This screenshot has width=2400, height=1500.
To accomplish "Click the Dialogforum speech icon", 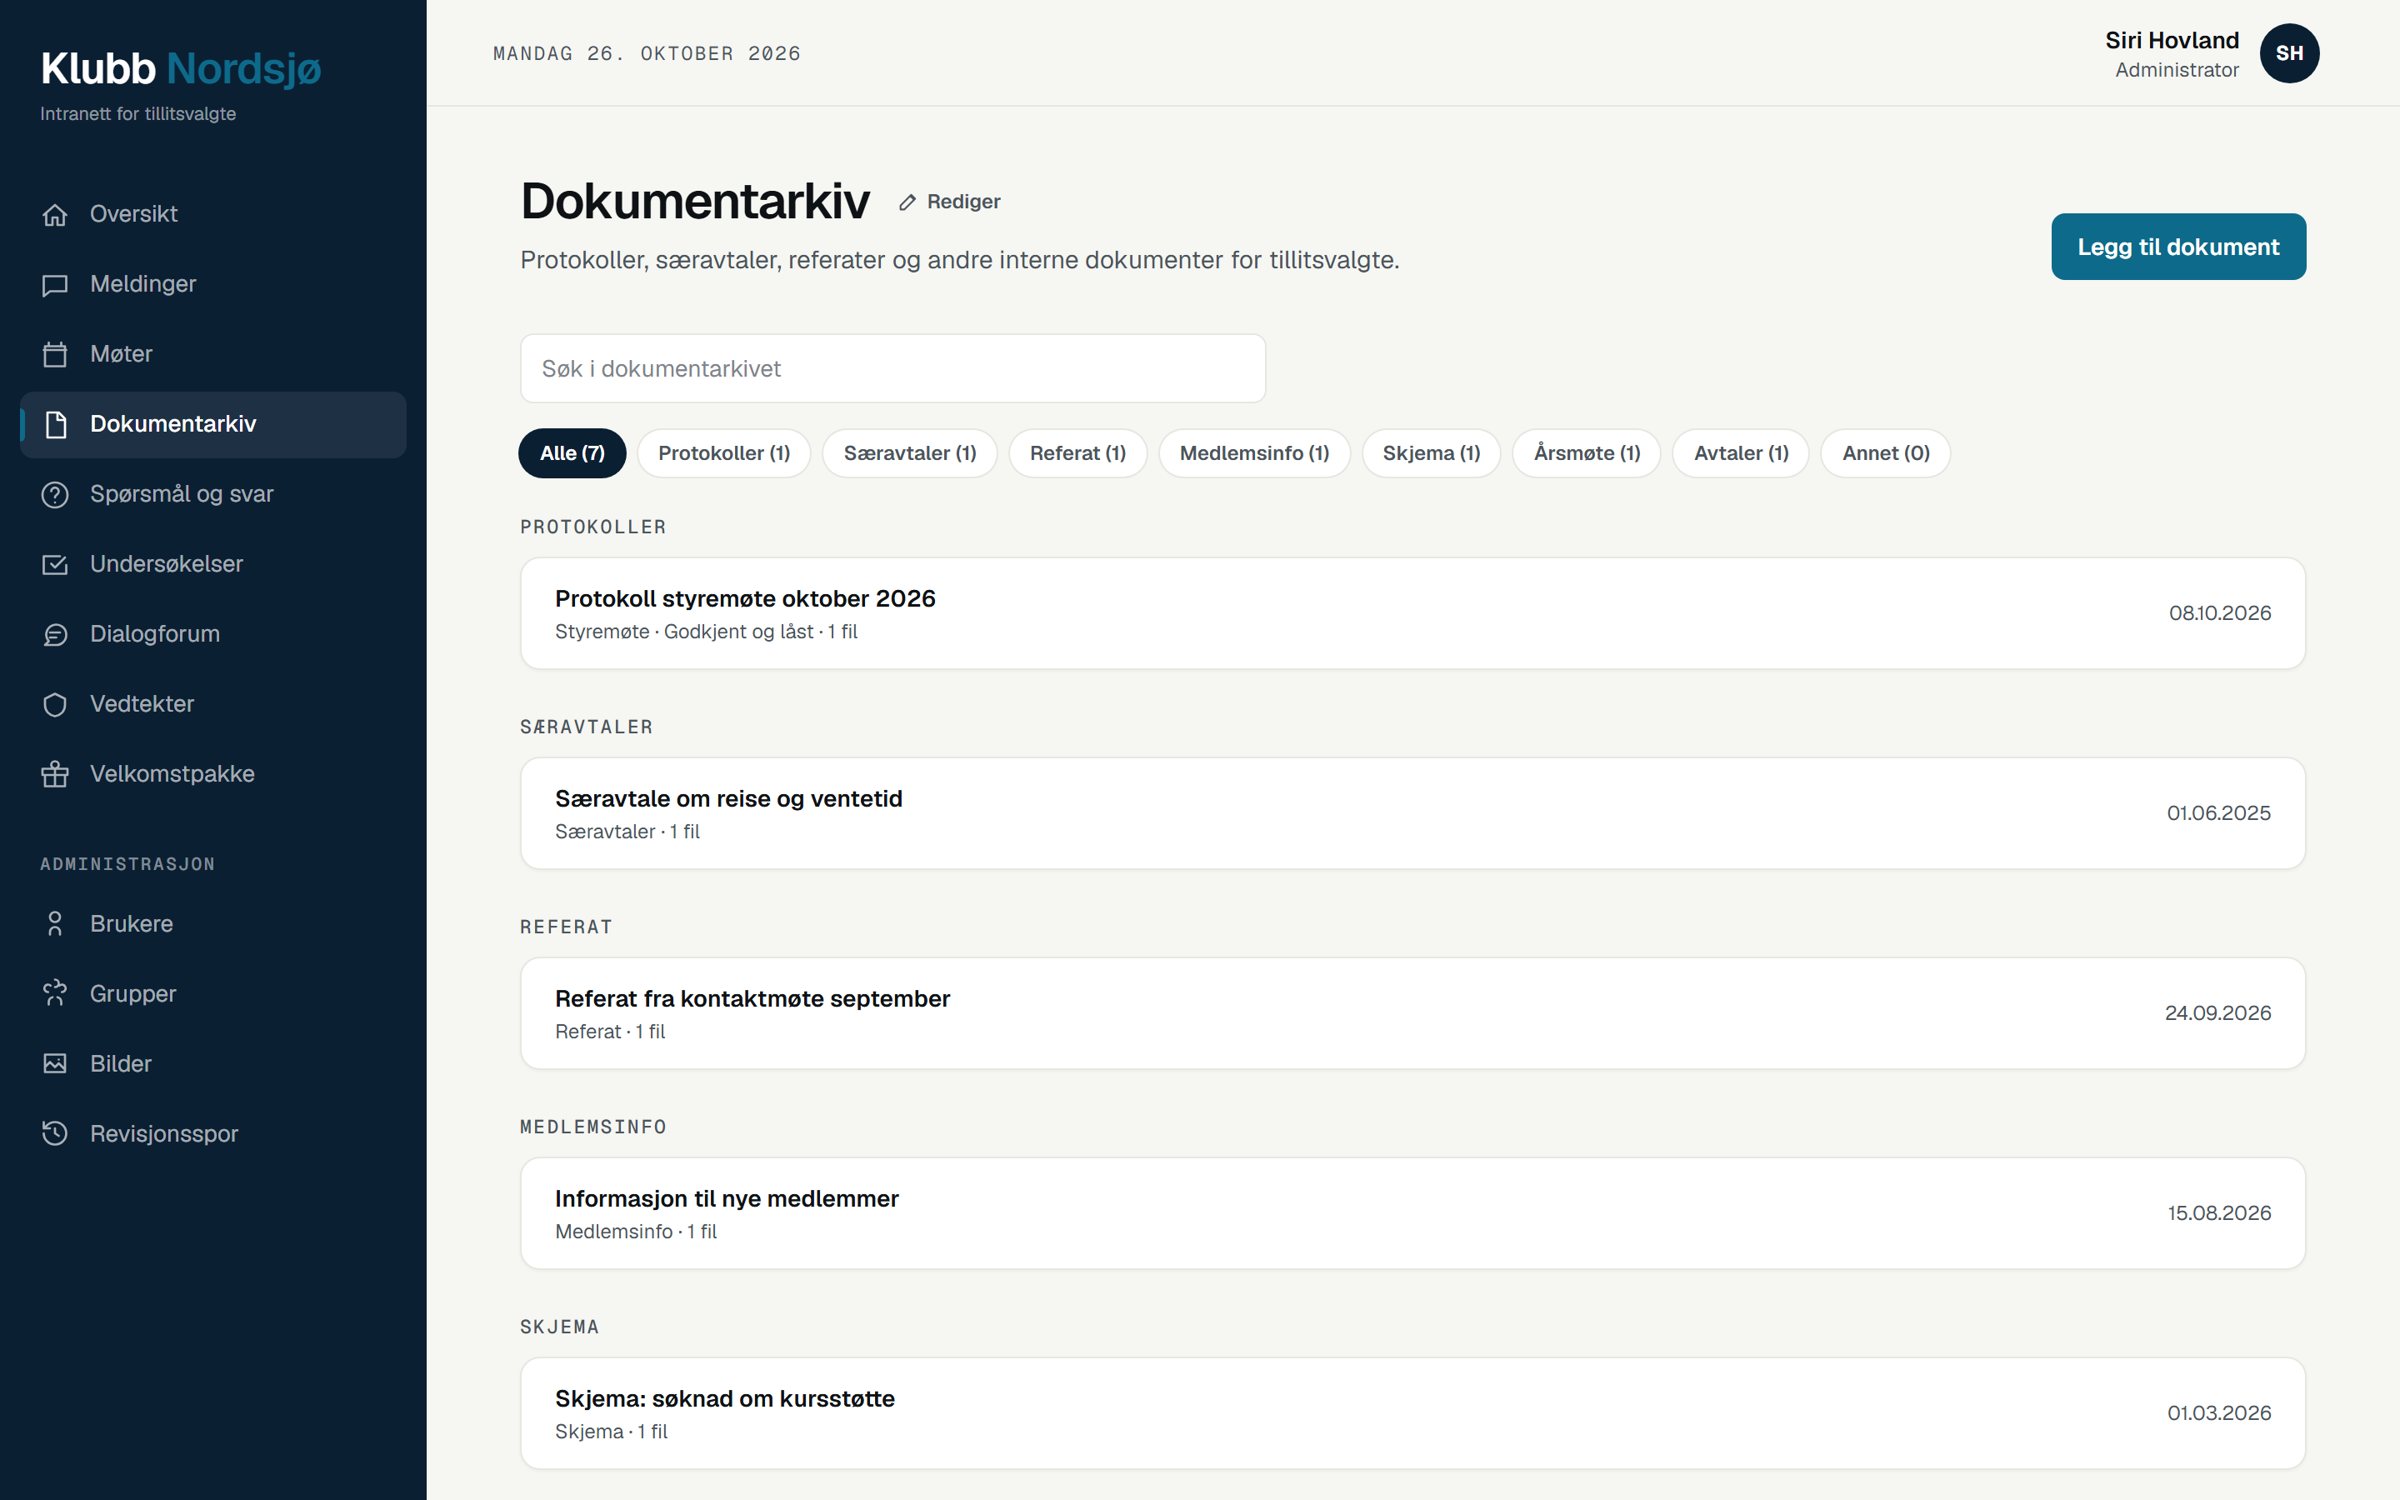I will (55, 634).
